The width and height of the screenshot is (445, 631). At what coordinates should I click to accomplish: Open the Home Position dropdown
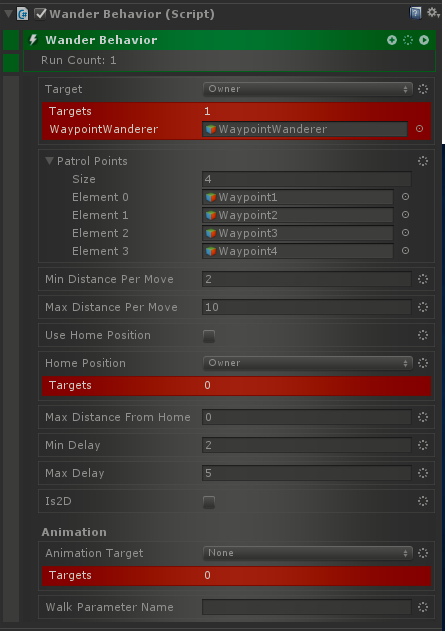pos(308,363)
